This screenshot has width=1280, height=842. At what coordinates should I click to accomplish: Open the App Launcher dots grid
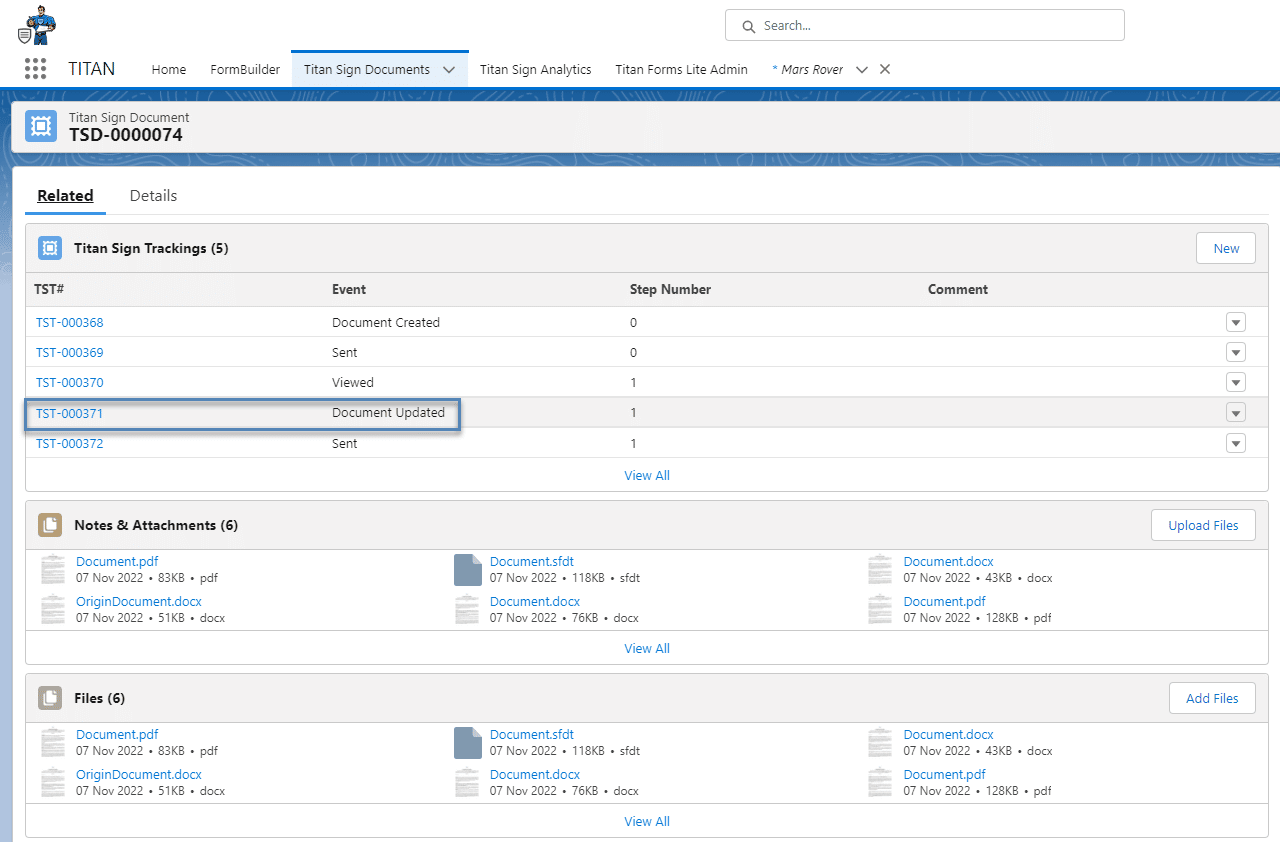(35, 69)
